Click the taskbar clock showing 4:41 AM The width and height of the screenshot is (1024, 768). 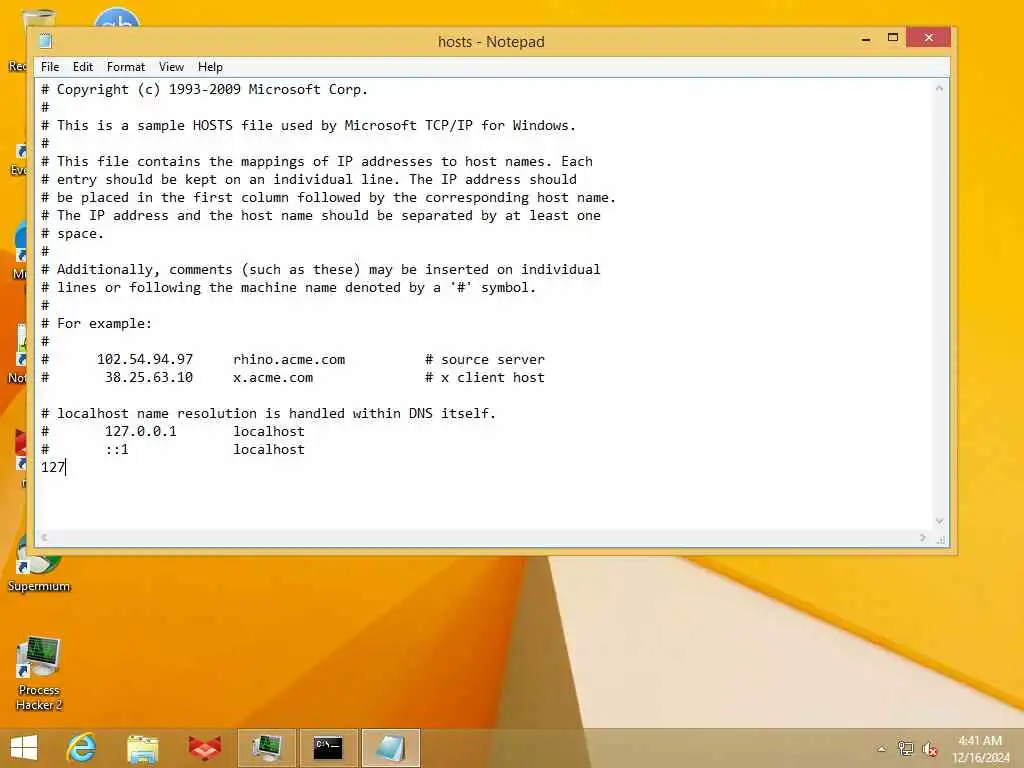[x=980, y=749]
